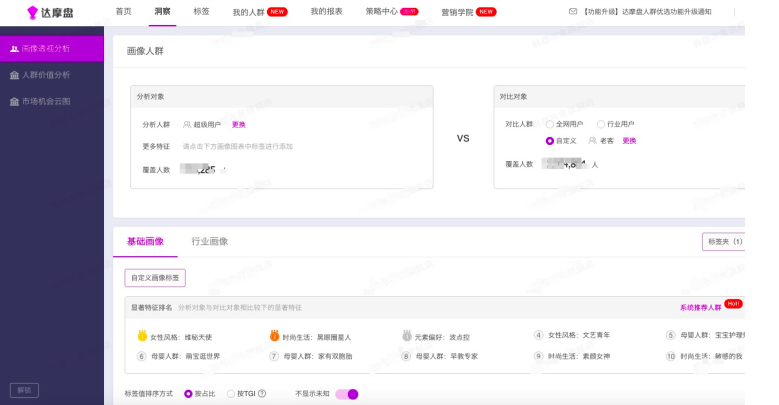Click the NEW badge on 我的人群
Image resolution: width=779 pixels, height=405 pixels.
click(277, 11)
